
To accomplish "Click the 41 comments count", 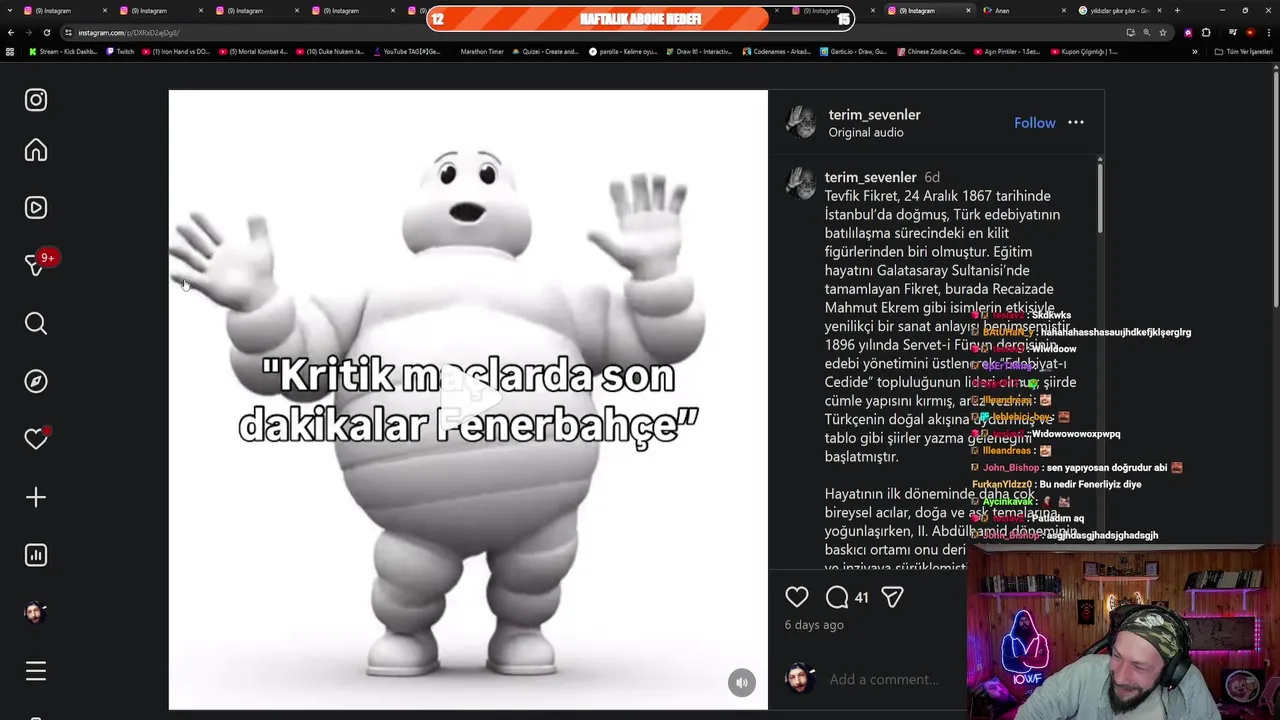I will (x=861, y=598).
